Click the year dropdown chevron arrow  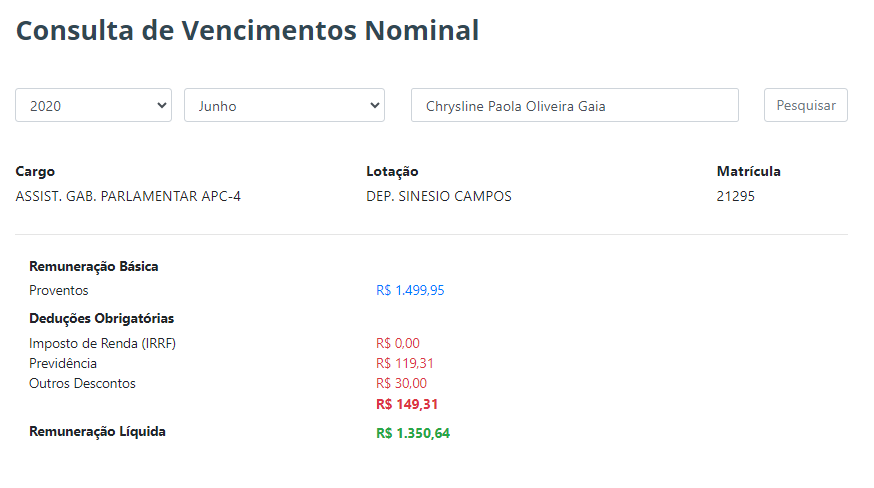(x=162, y=105)
